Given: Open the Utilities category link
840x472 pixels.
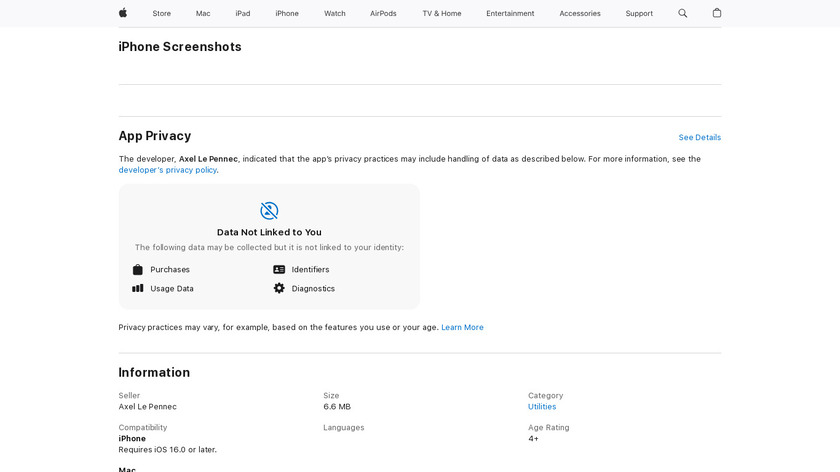Looking at the screenshot, I should pyautogui.click(x=542, y=407).
